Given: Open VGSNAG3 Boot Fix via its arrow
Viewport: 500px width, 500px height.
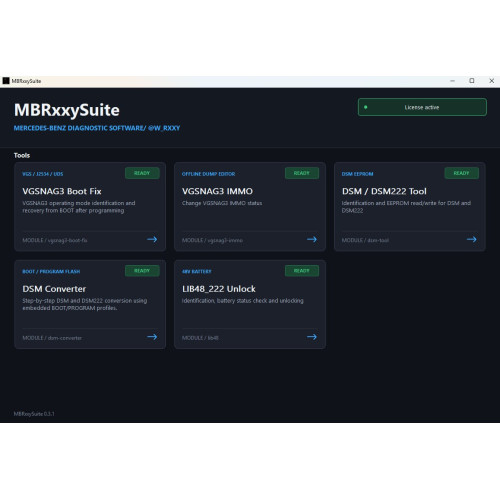Looking at the screenshot, I should point(152,239).
